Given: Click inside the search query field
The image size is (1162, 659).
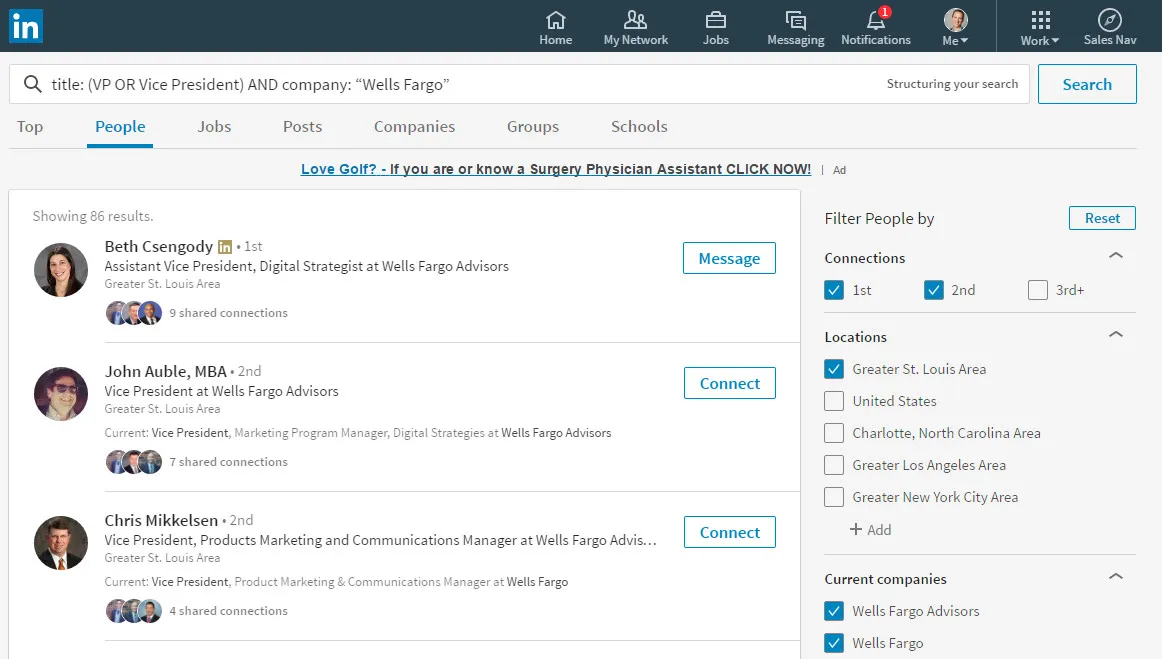Looking at the screenshot, I should [x=450, y=85].
